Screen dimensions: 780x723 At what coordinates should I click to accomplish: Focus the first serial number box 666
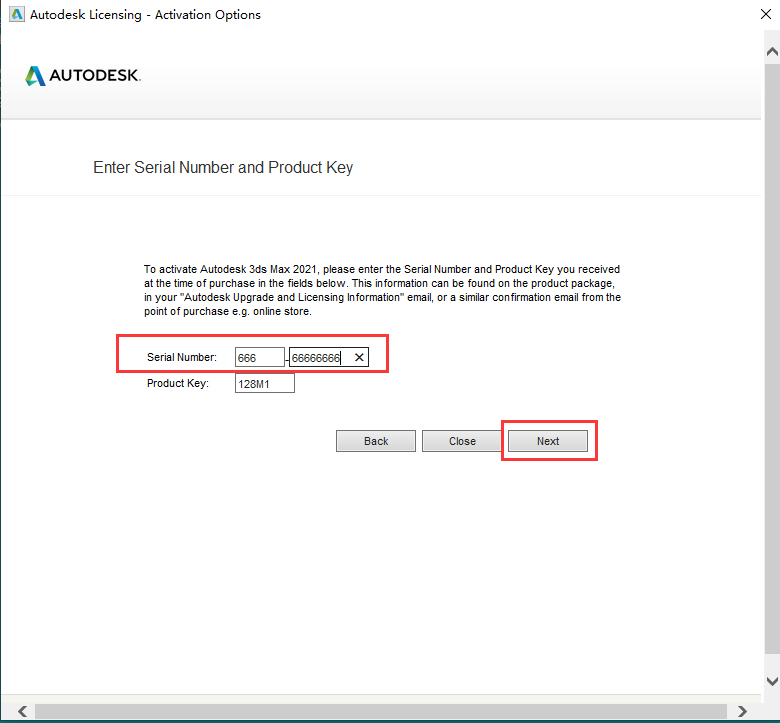[x=260, y=357]
